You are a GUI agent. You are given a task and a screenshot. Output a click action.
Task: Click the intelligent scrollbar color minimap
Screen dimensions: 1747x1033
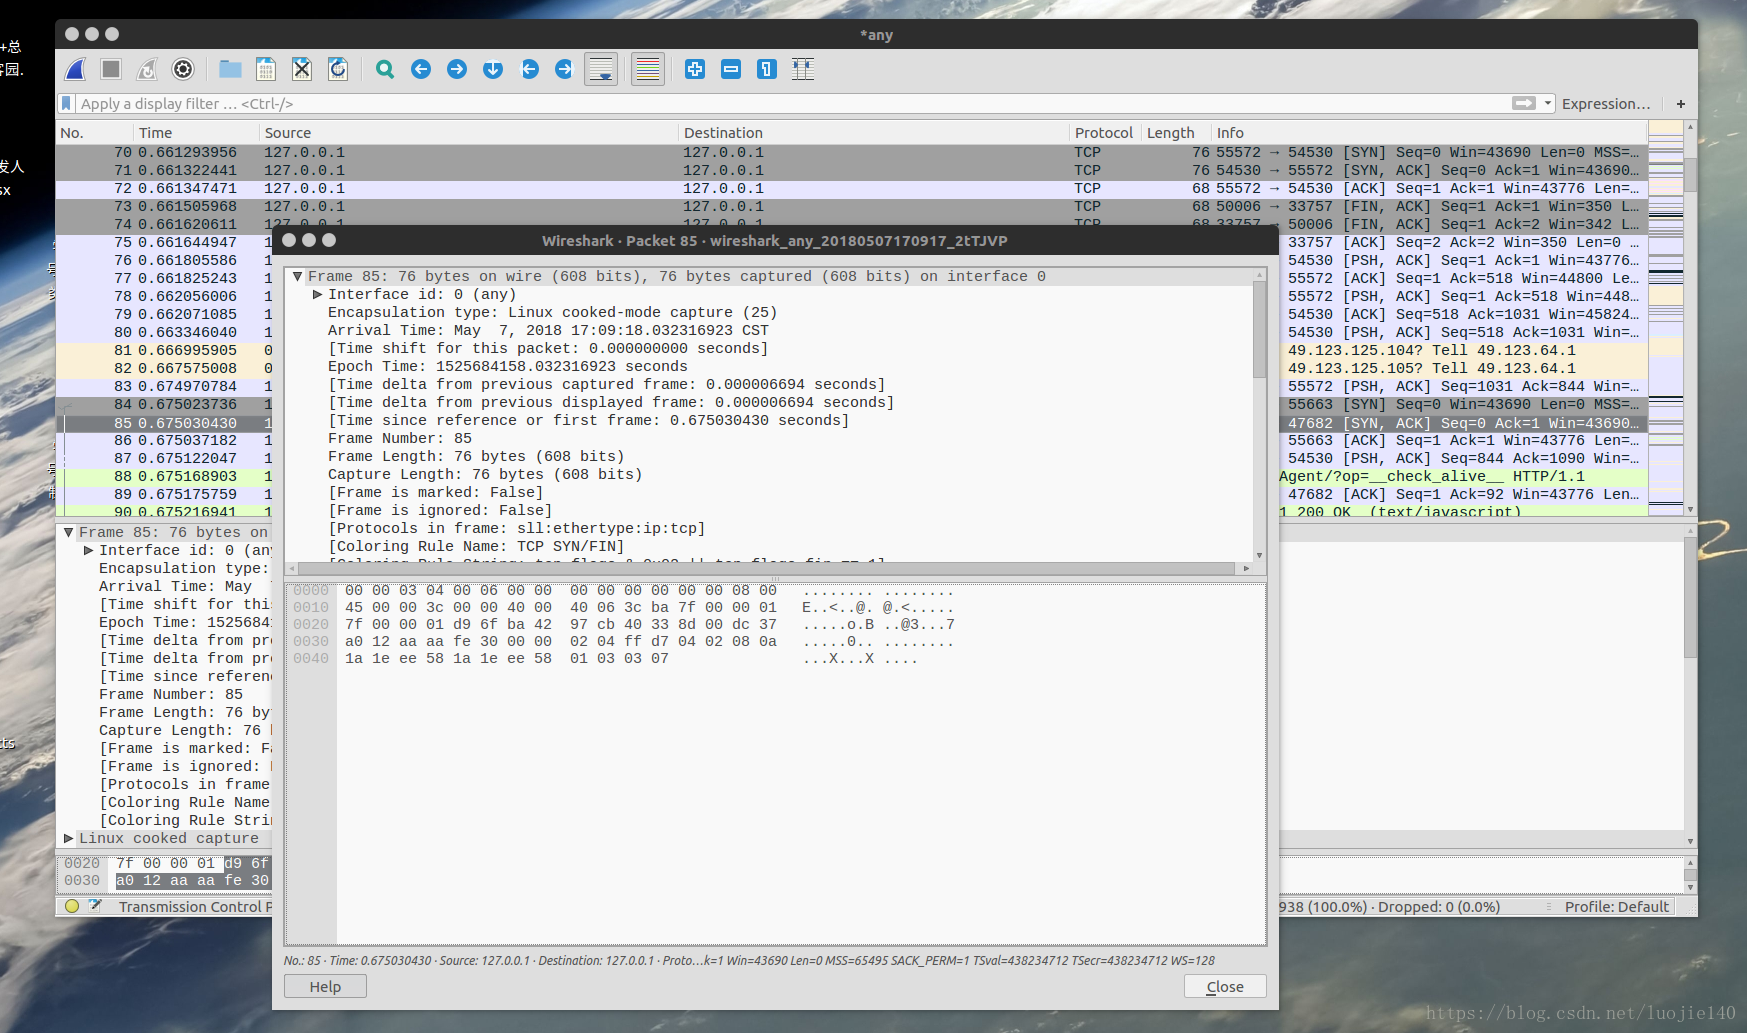pyautogui.click(x=1666, y=318)
